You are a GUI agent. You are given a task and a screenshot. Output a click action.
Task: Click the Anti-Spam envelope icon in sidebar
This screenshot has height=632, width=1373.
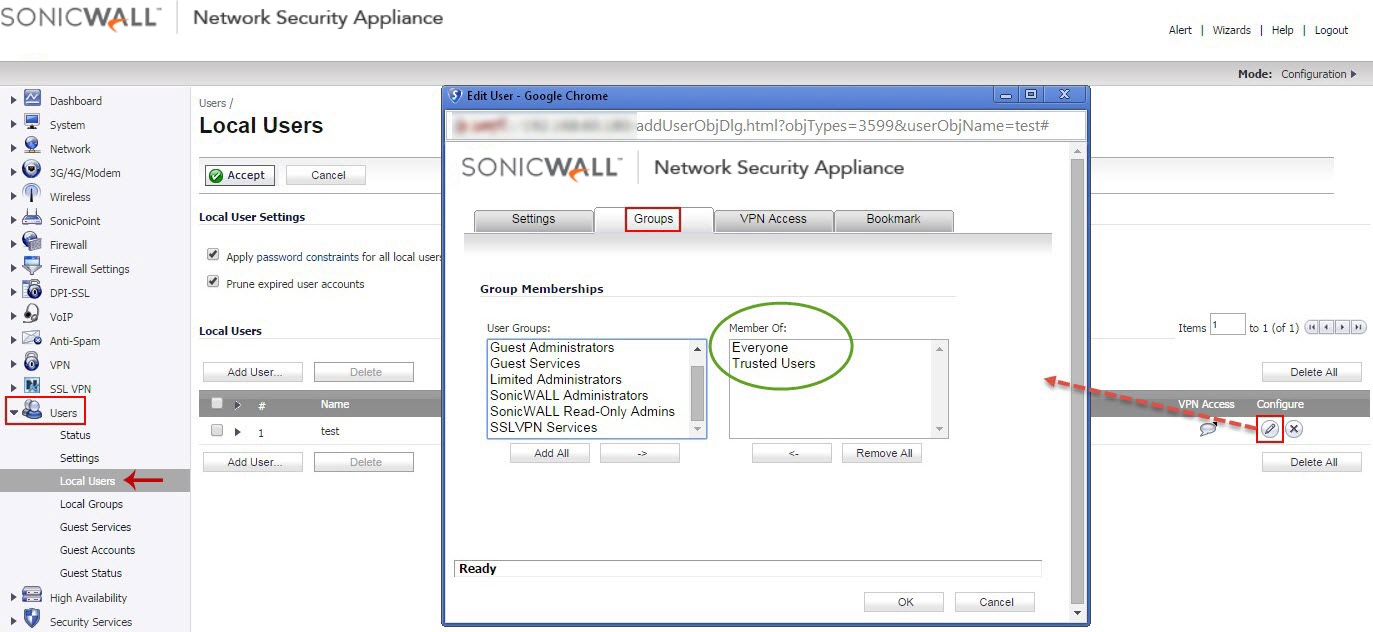pyautogui.click(x=32, y=339)
